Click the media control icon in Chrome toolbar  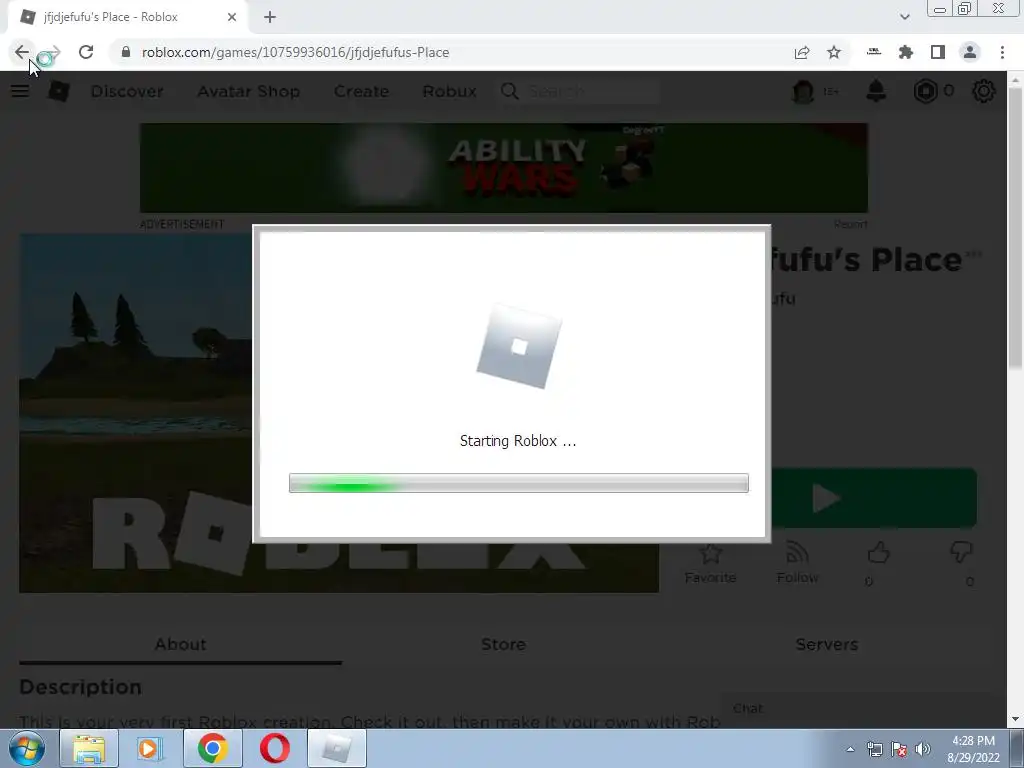tap(874, 52)
